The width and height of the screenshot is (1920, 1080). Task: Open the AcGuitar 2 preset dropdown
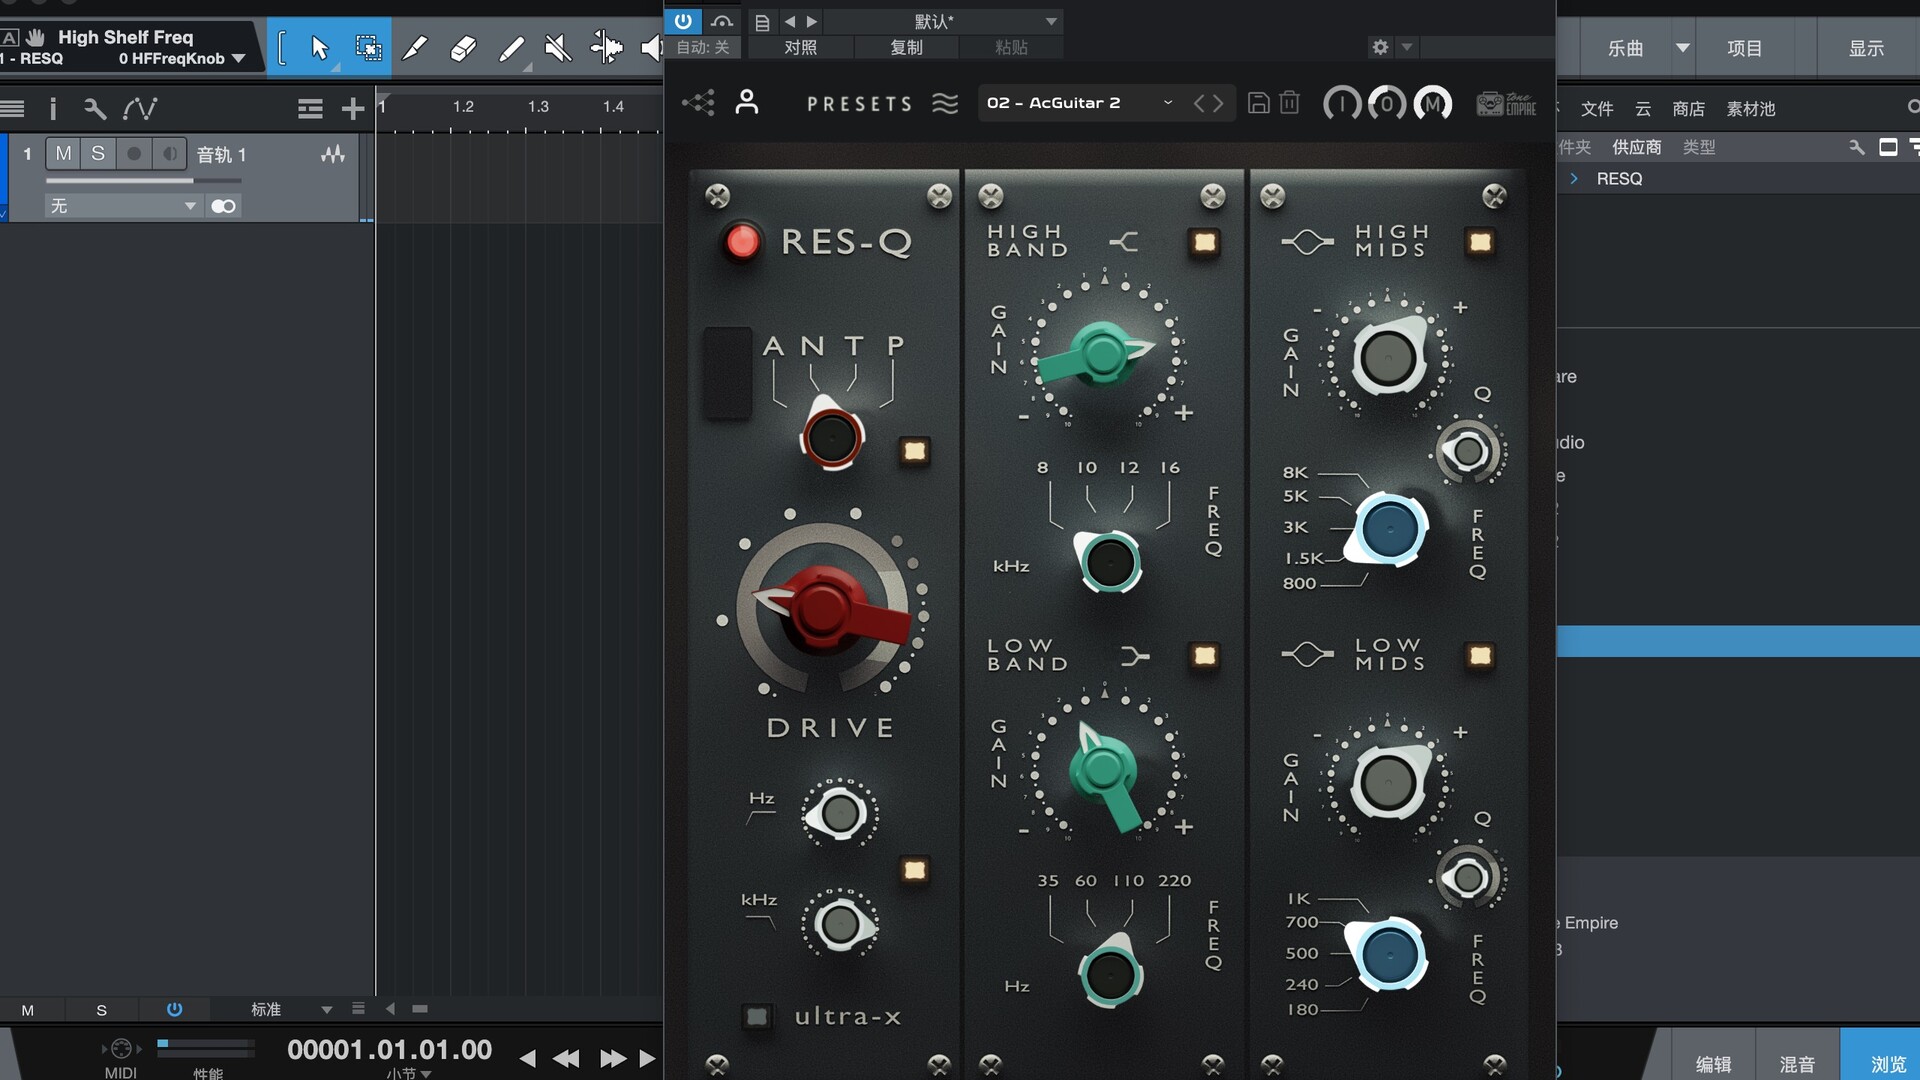click(x=1080, y=103)
